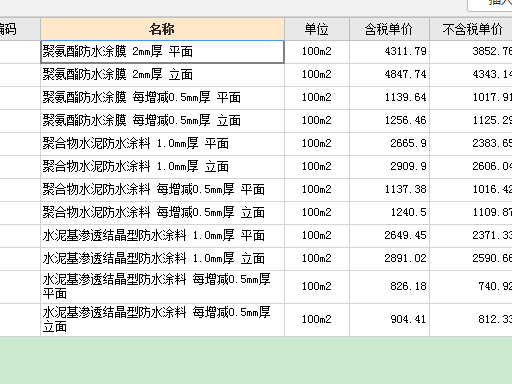This screenshot has height=384, width=512.
Task: Select 水泥基渗透结晶型防水涂料 每增减0.5mm厚 立面
Action: [162, 320]
